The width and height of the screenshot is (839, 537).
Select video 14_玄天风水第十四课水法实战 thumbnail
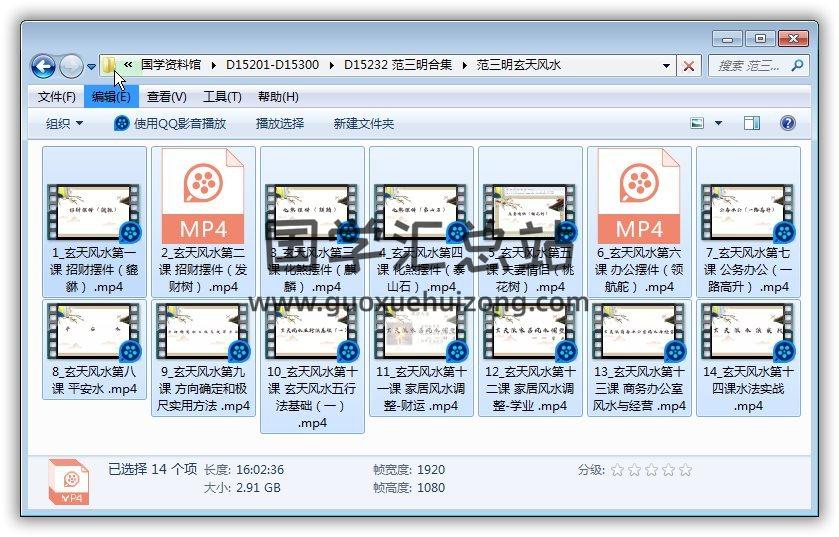point(748,332)
